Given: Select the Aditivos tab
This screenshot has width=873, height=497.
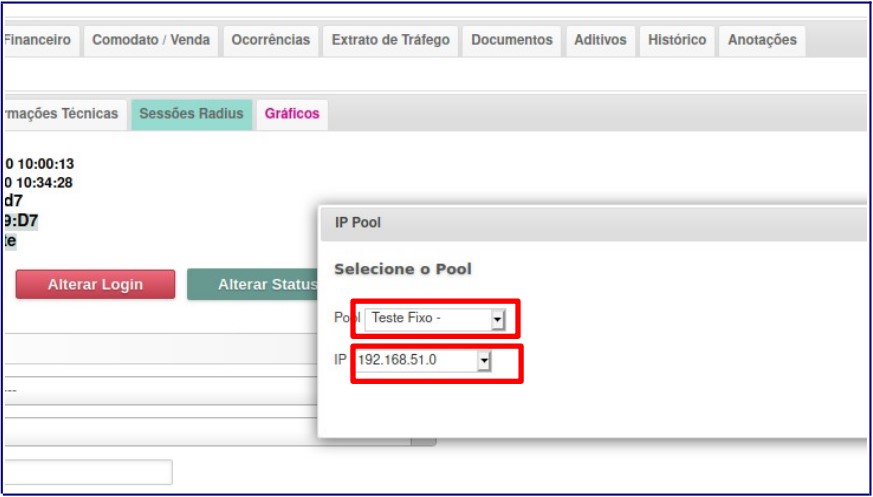Looking at the screenshot, I should point(600,40).
